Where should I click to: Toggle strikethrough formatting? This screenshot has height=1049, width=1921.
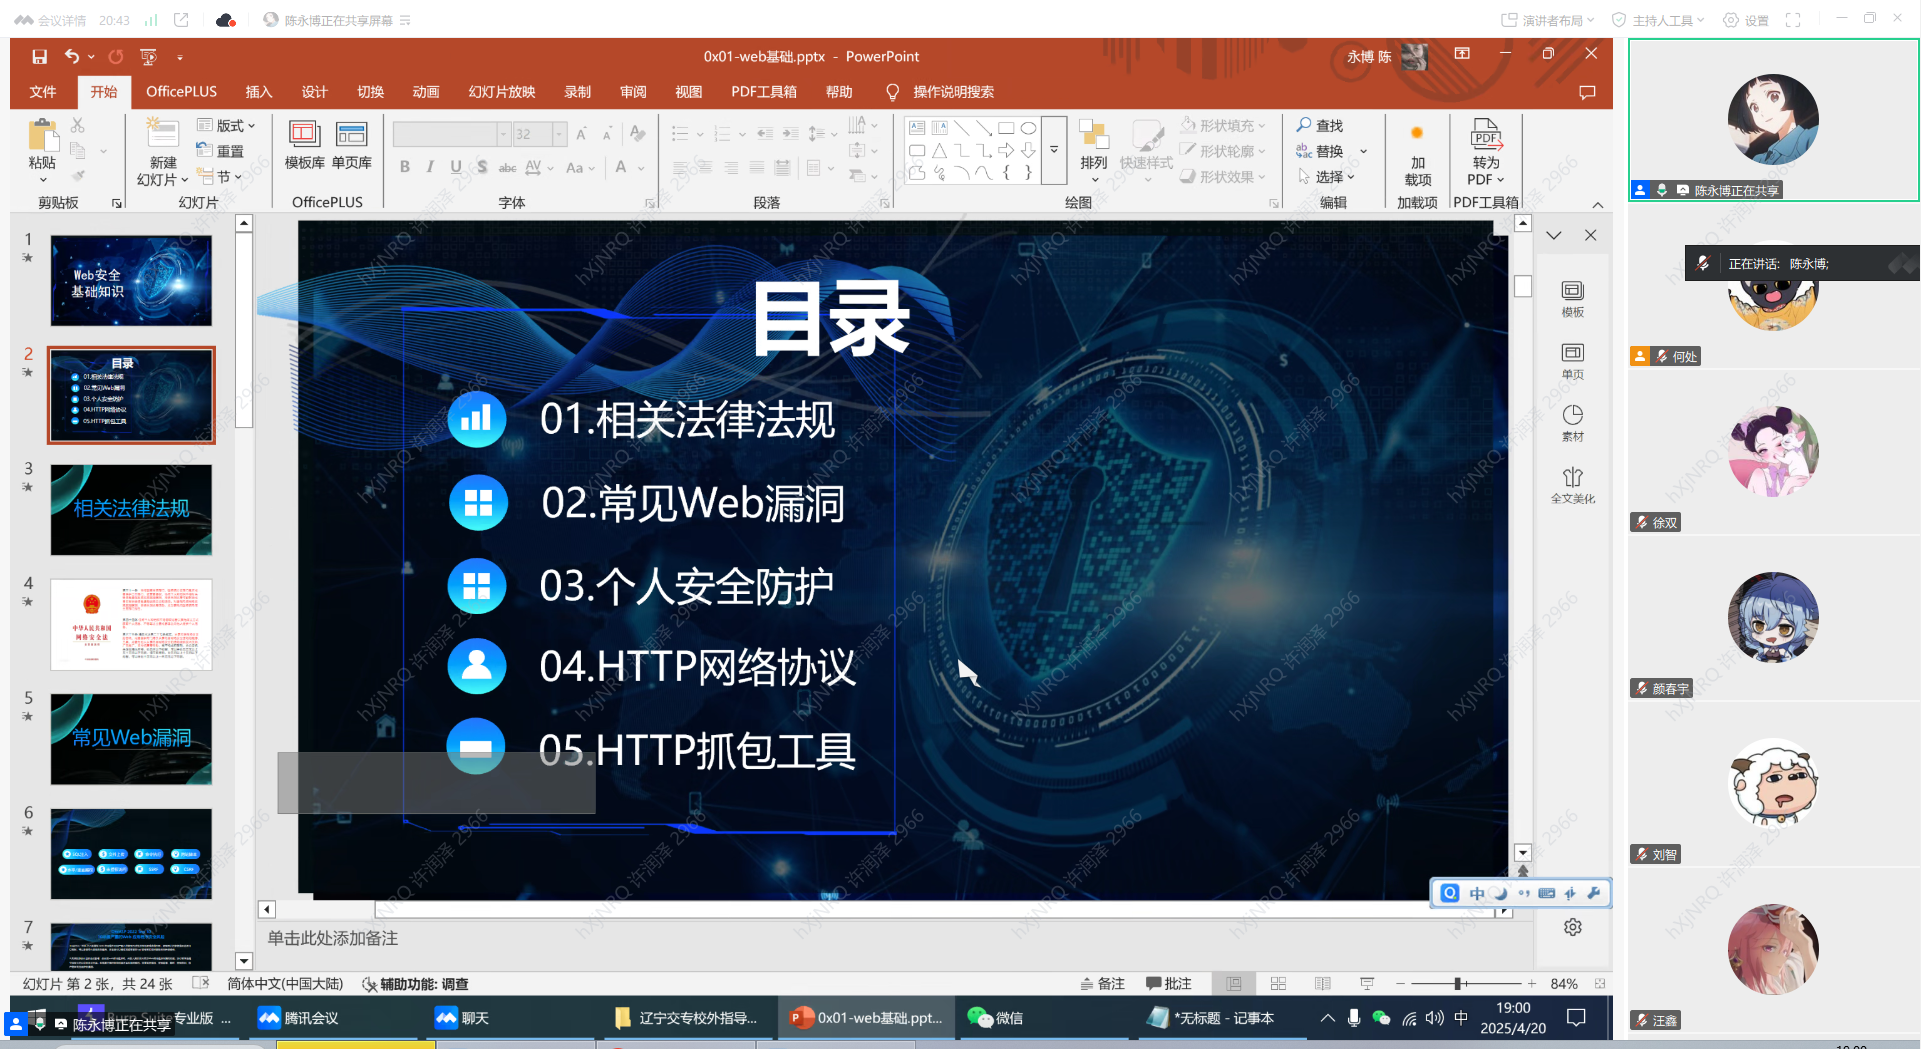pos(508,167)
